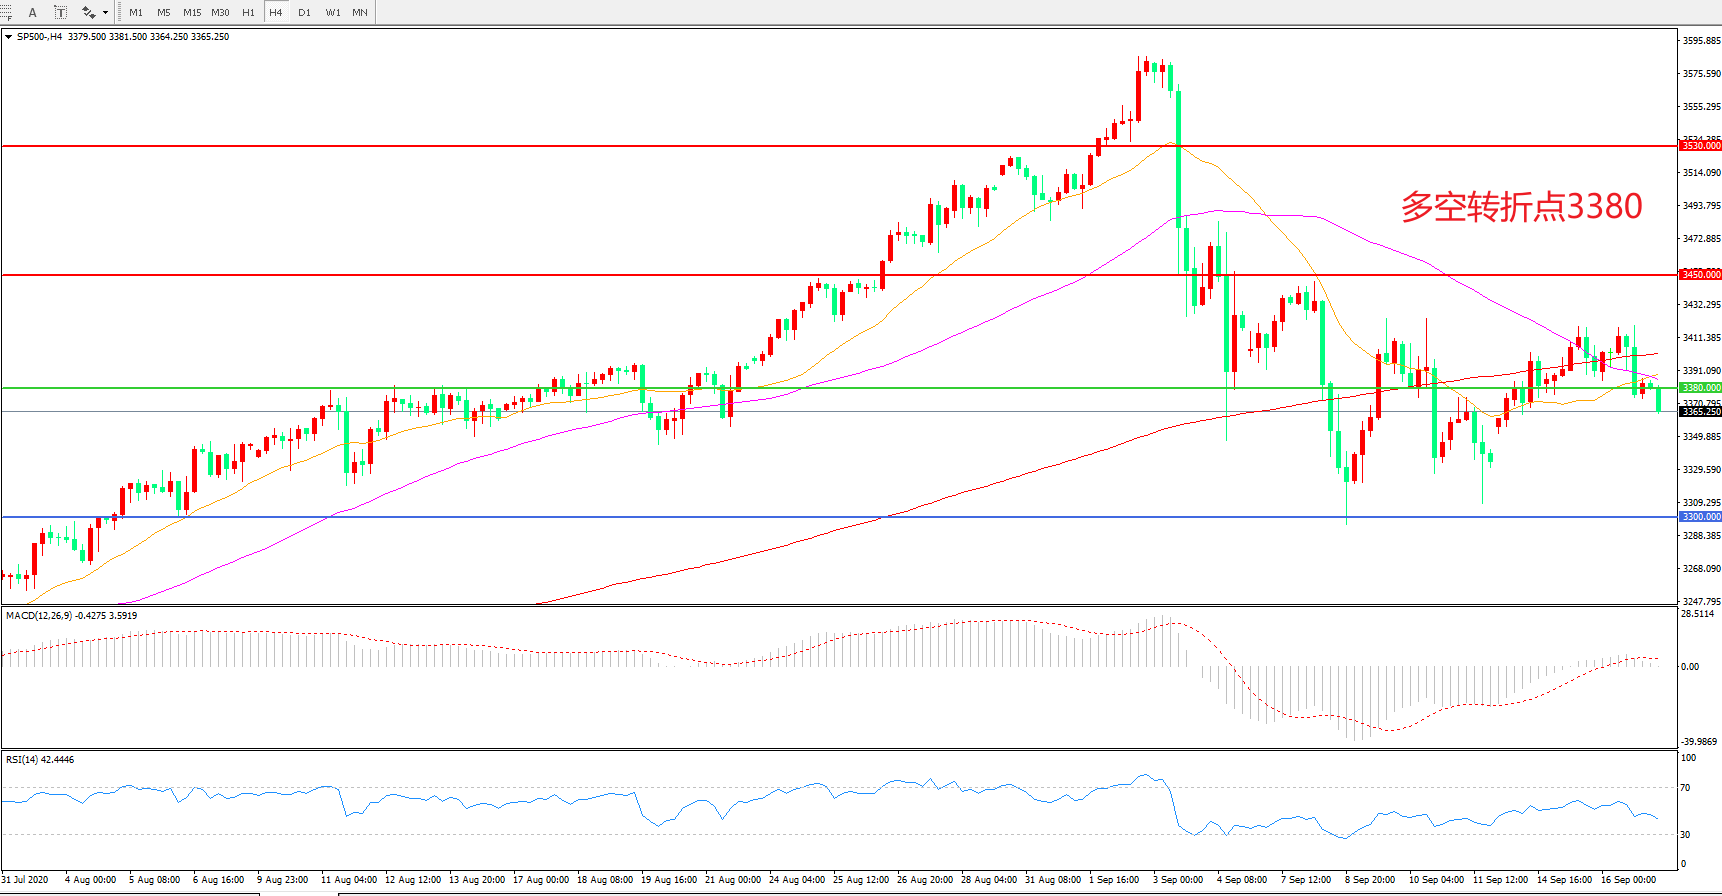Select the H1 timeframe button

pos(248,13)
